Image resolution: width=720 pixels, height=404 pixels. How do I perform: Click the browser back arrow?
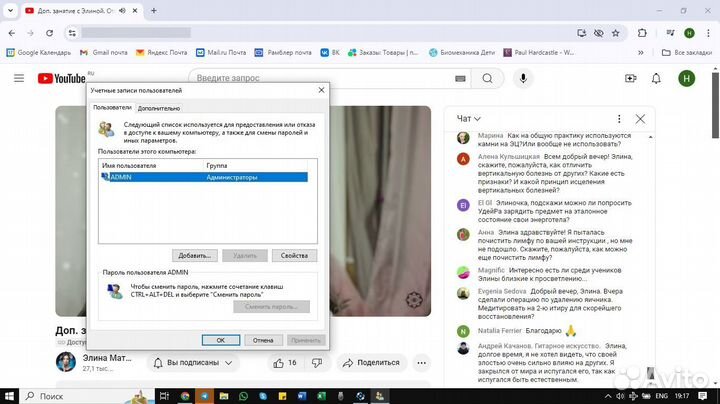[x=12, y=33]
